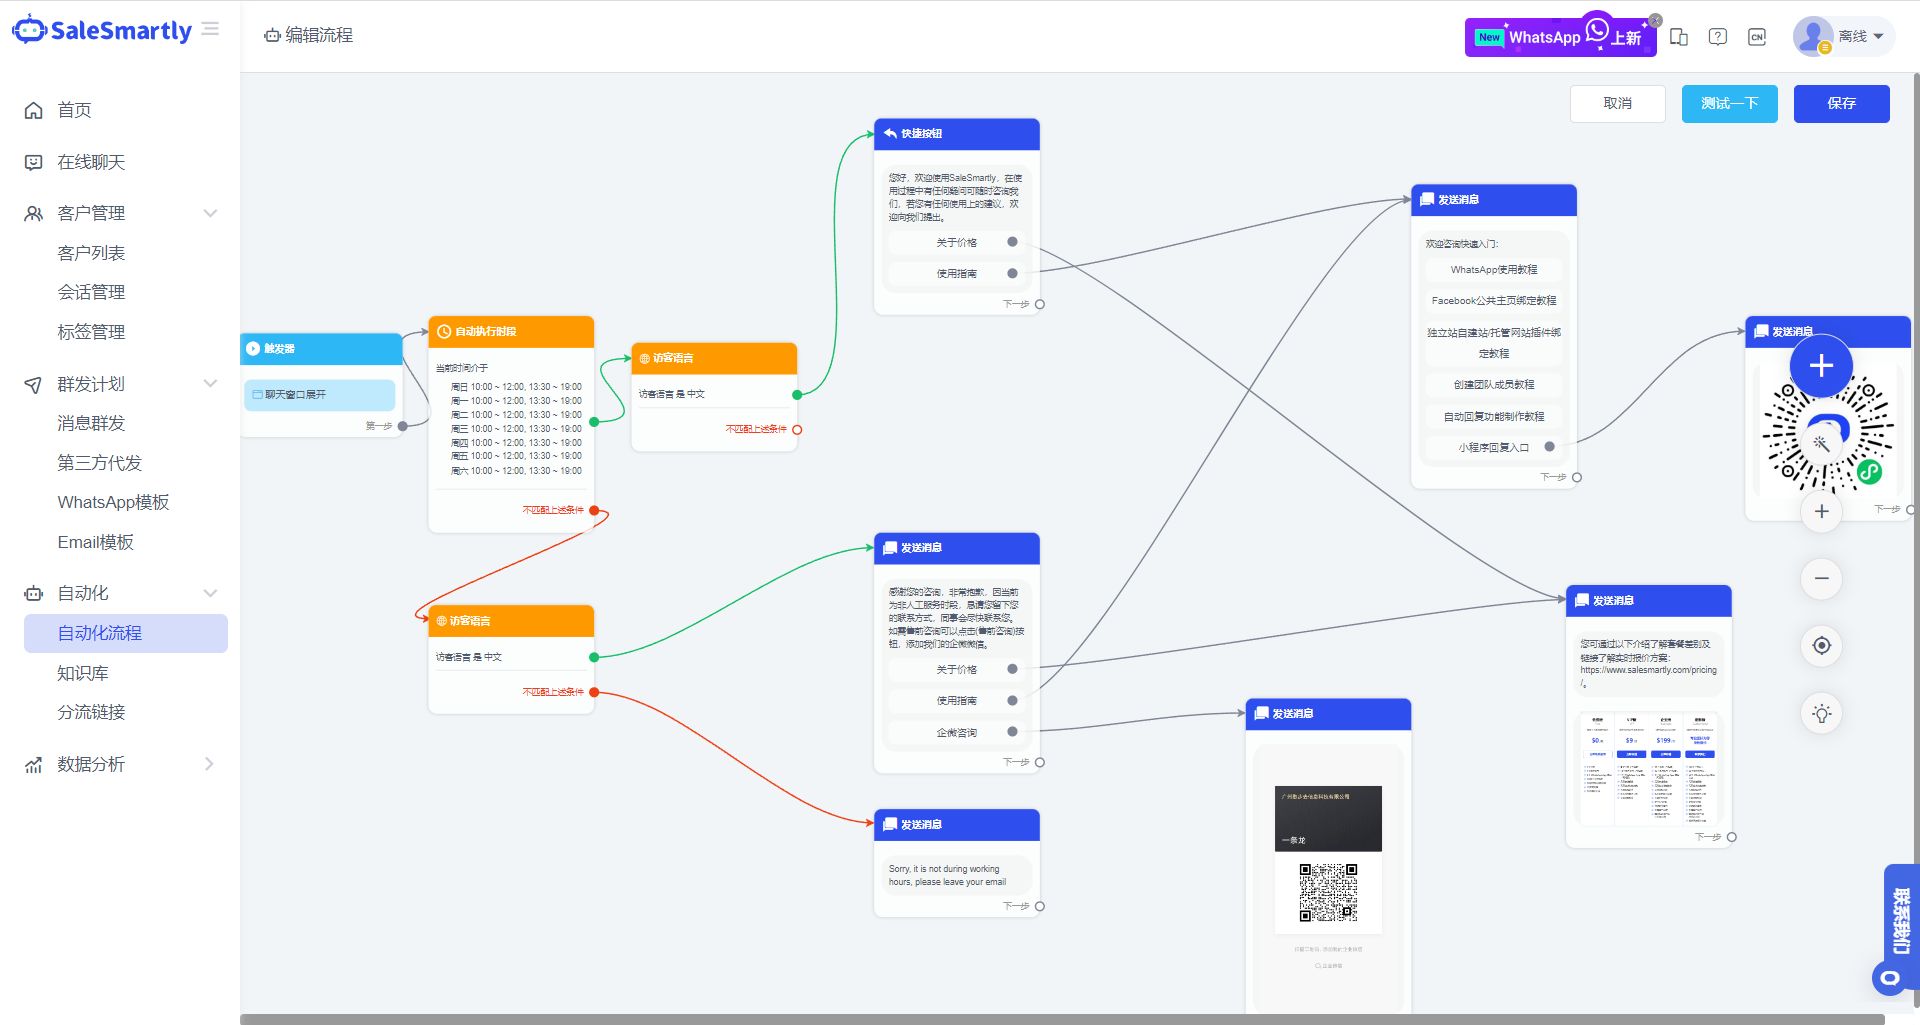Click the SaleSmartly logo

click(101, 30)
